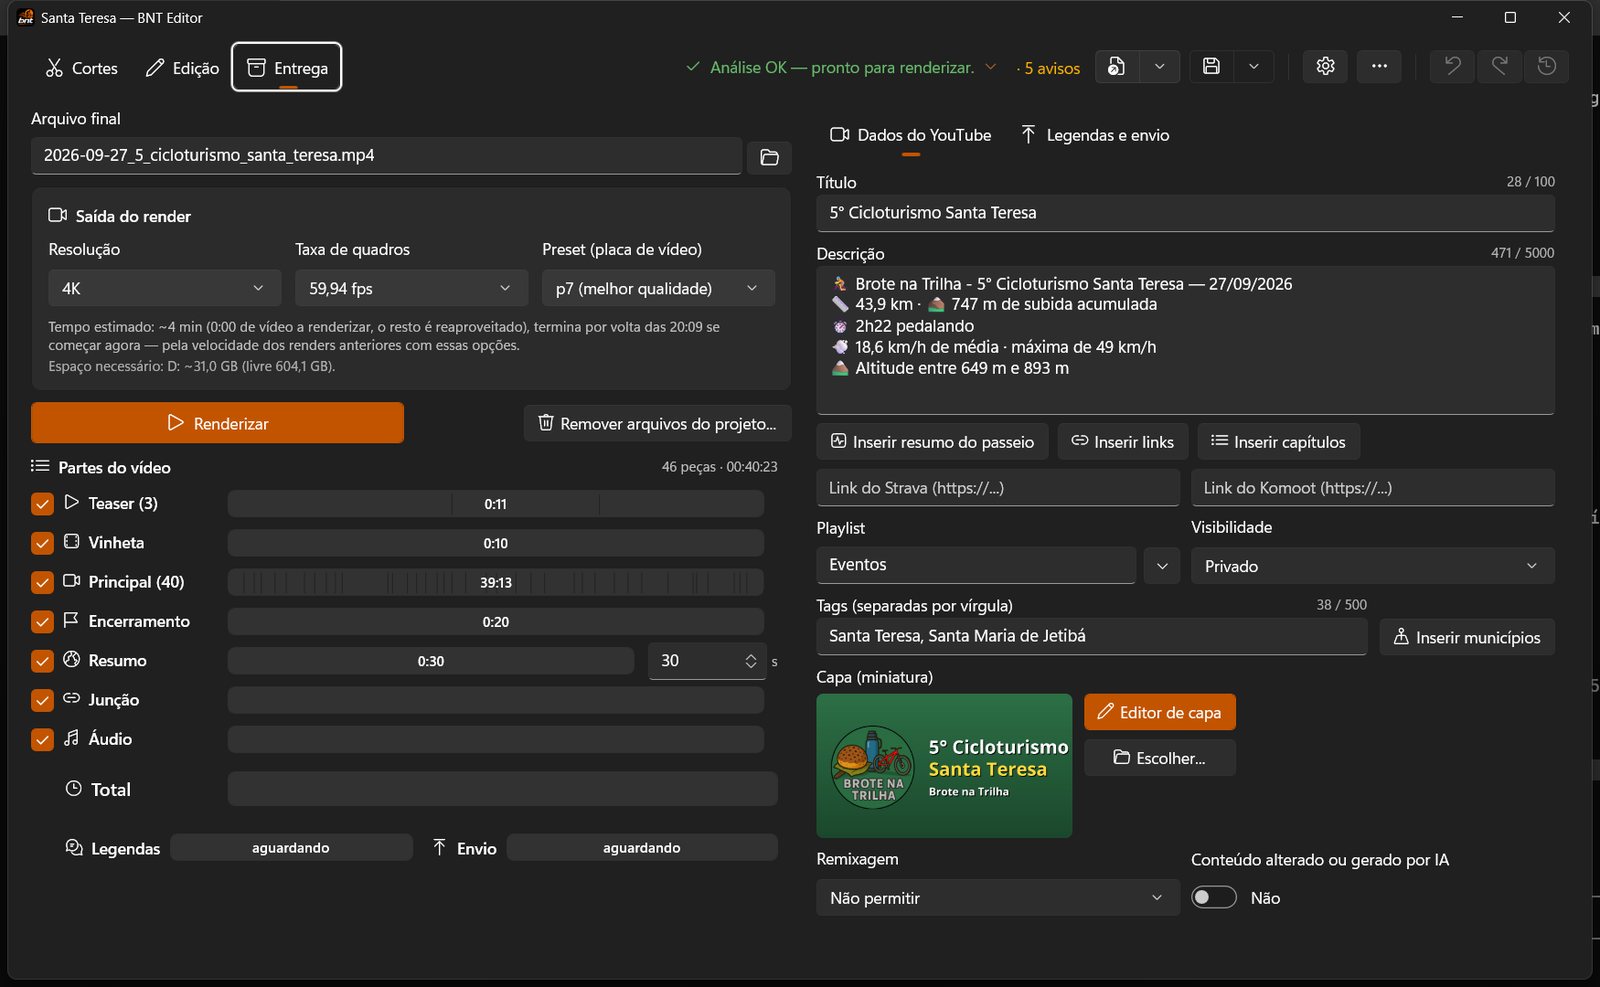This screenshot has height=987, width=1600.
Task: Open the history clock icon
Action: (x=1546, y=67)
